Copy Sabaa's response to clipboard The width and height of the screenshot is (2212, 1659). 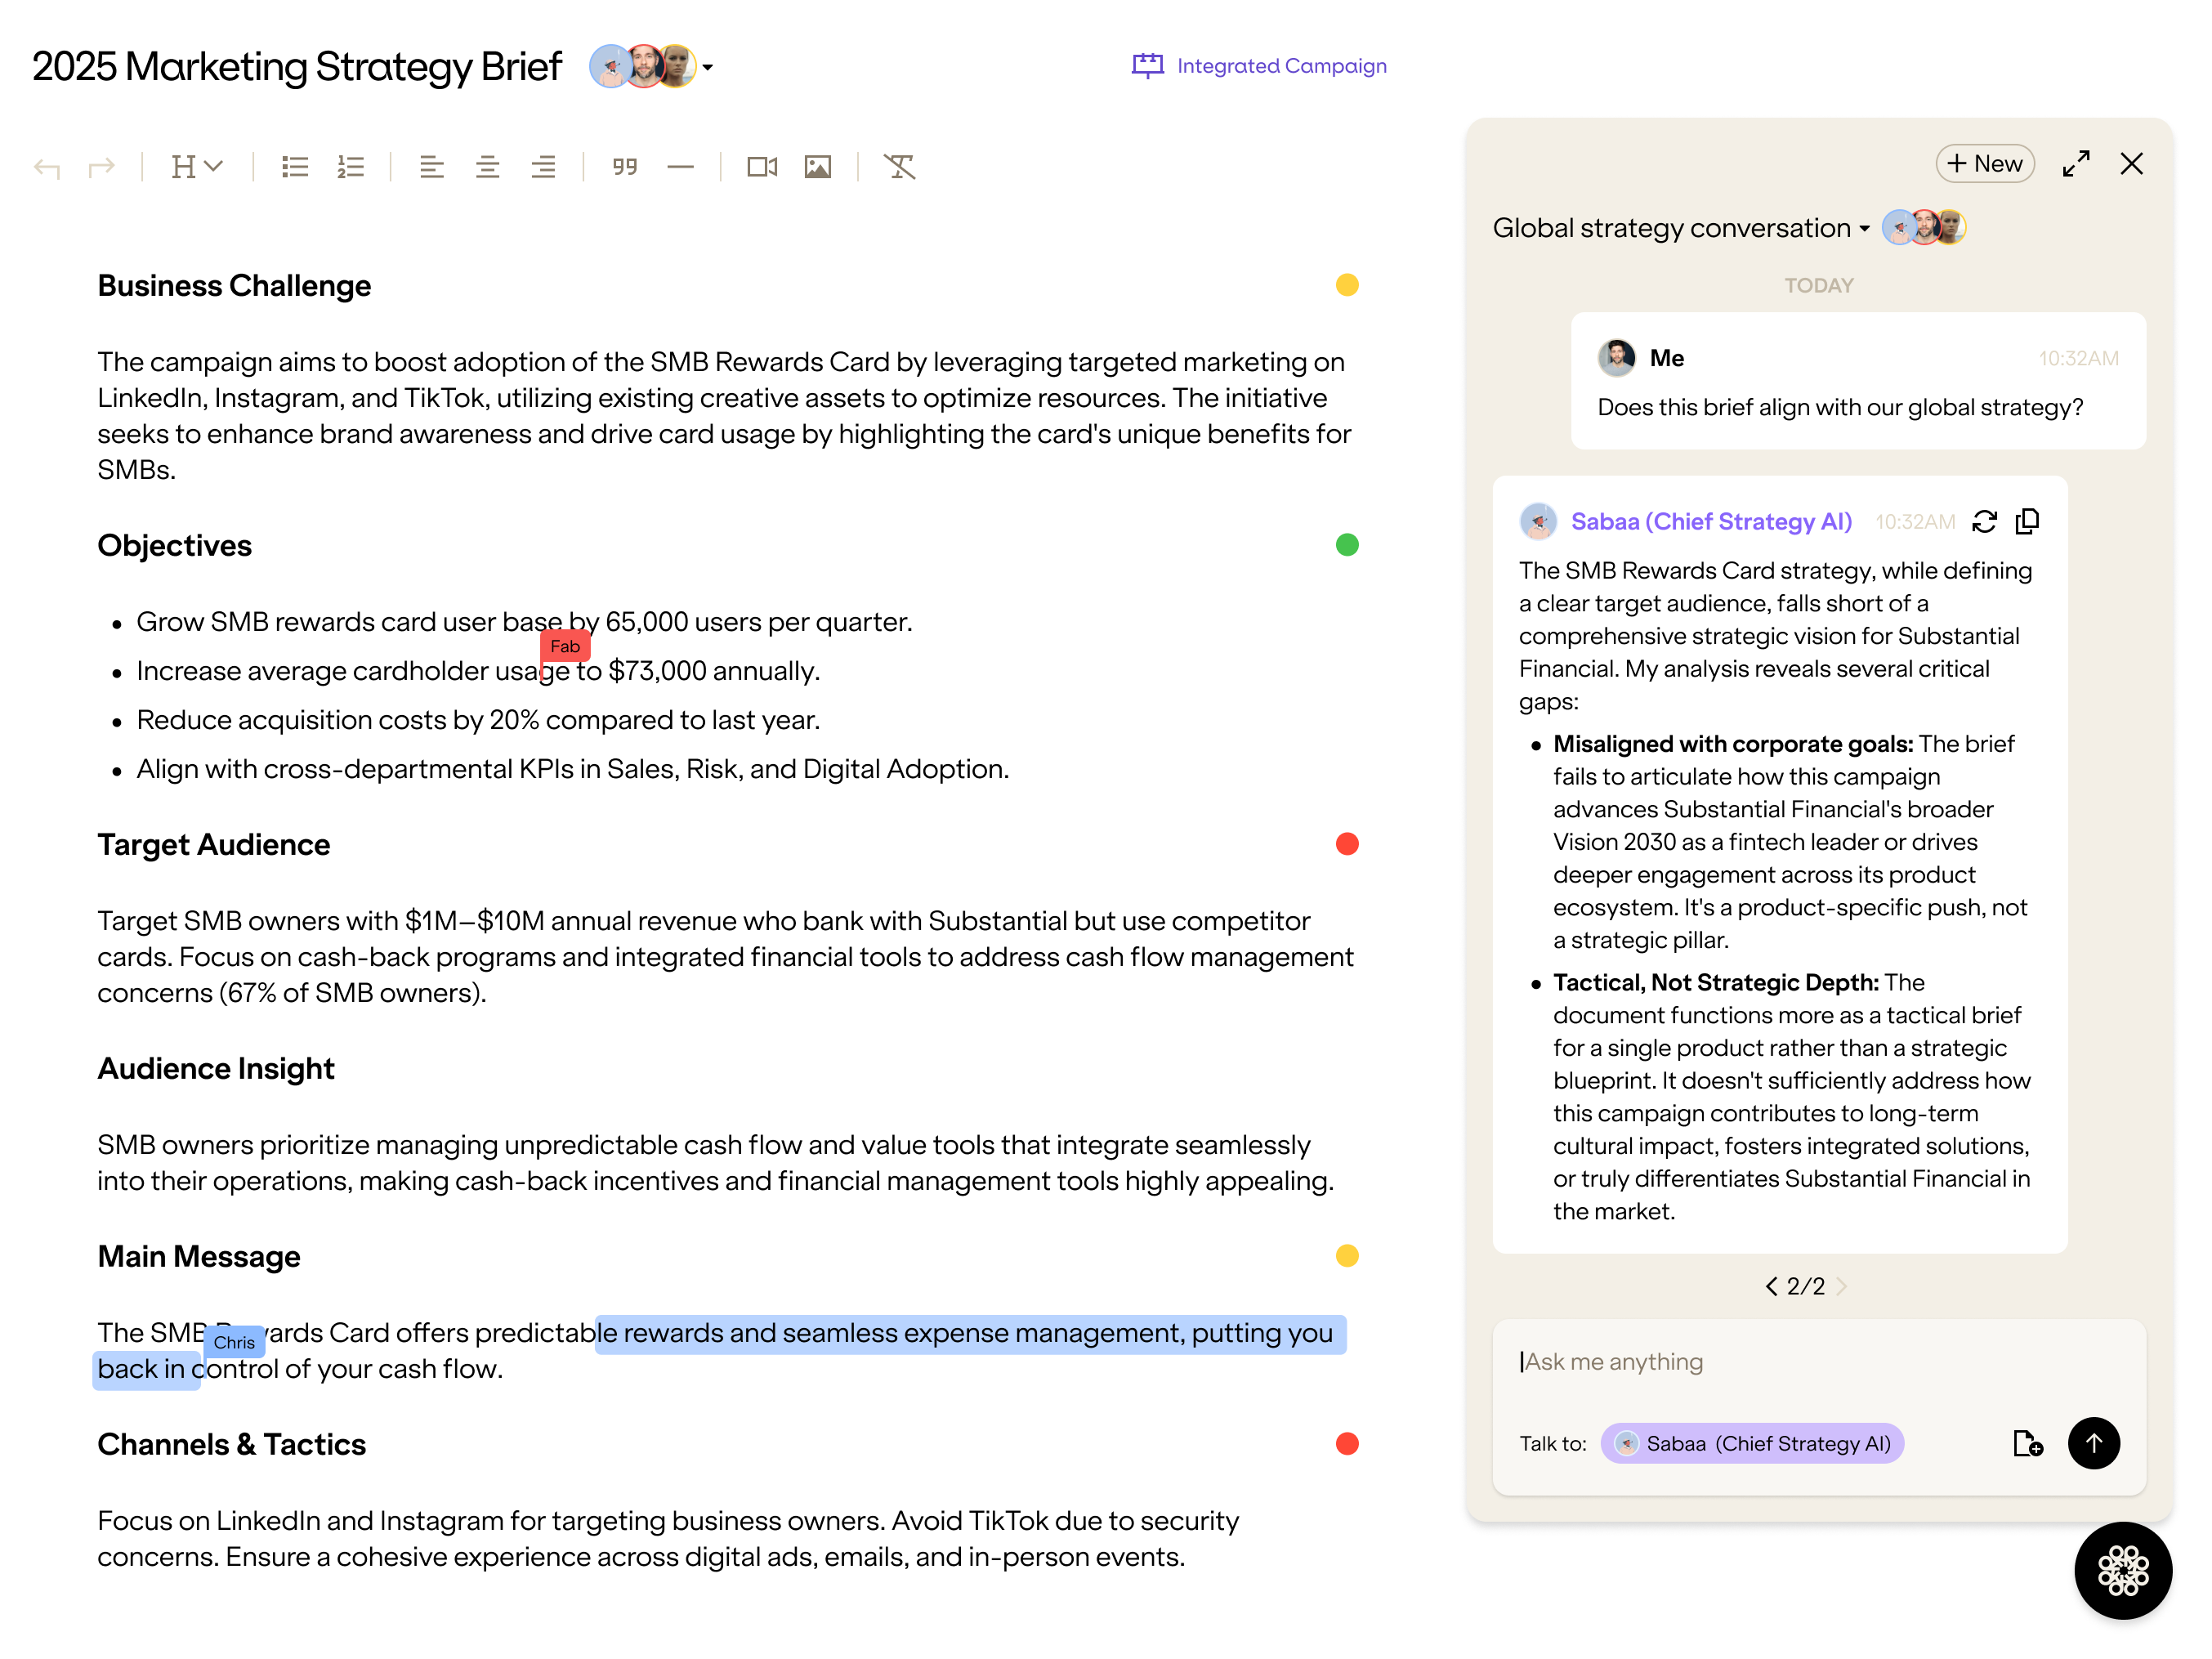2027,521
